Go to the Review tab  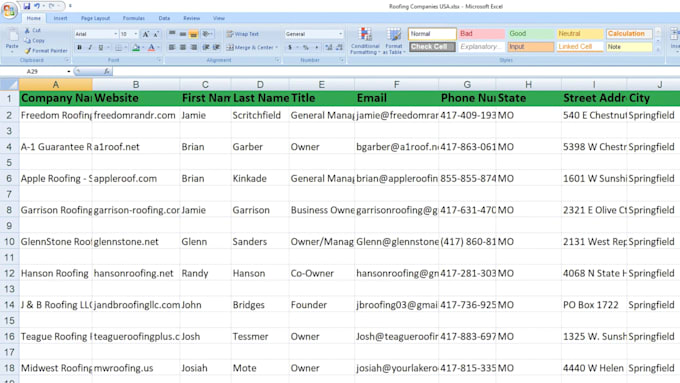[x=192, y=18]
